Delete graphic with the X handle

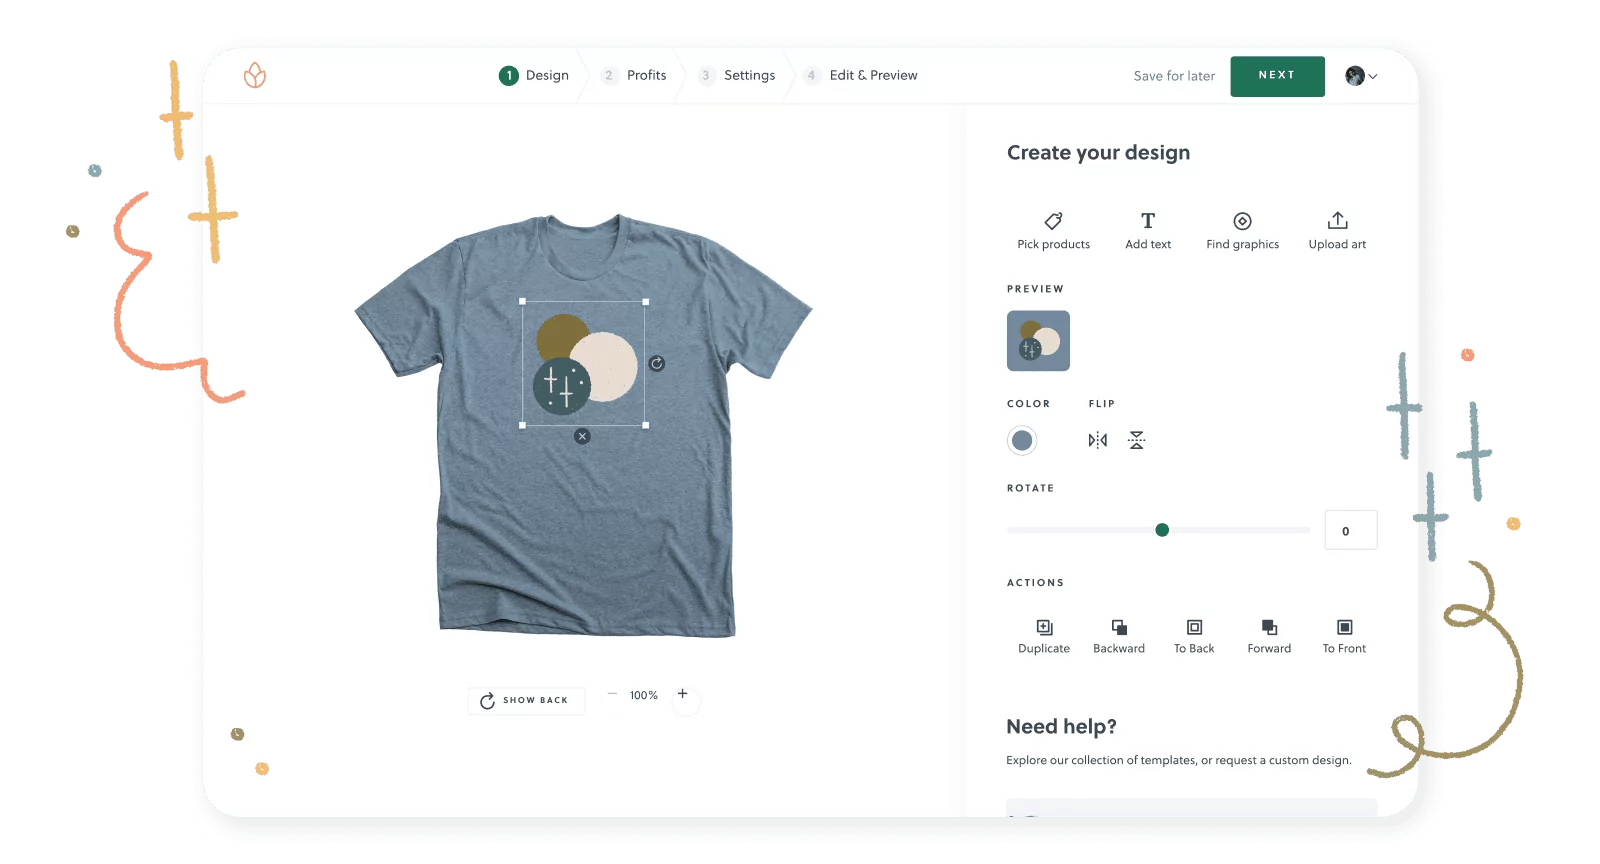coord(582,436)
